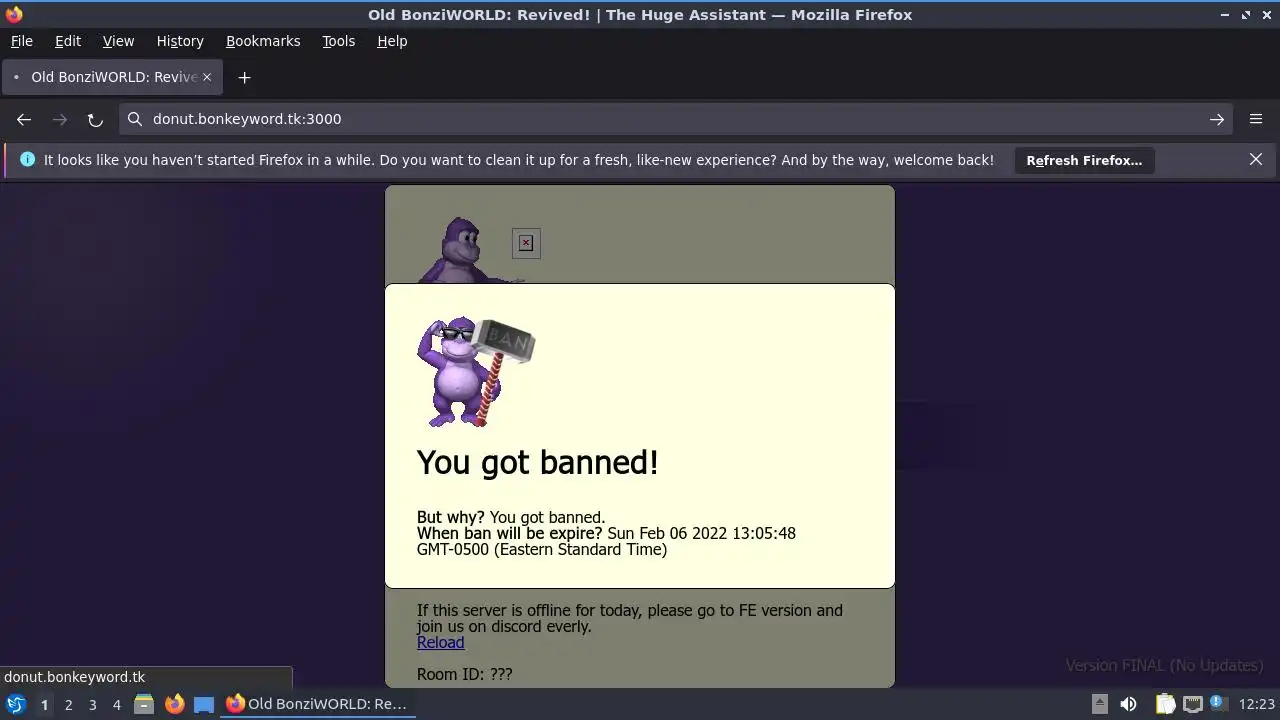The height and width of the screenshot is (720, 1280).
Task: Reload the page using the toolbar refresh icon
Action: 95,119
